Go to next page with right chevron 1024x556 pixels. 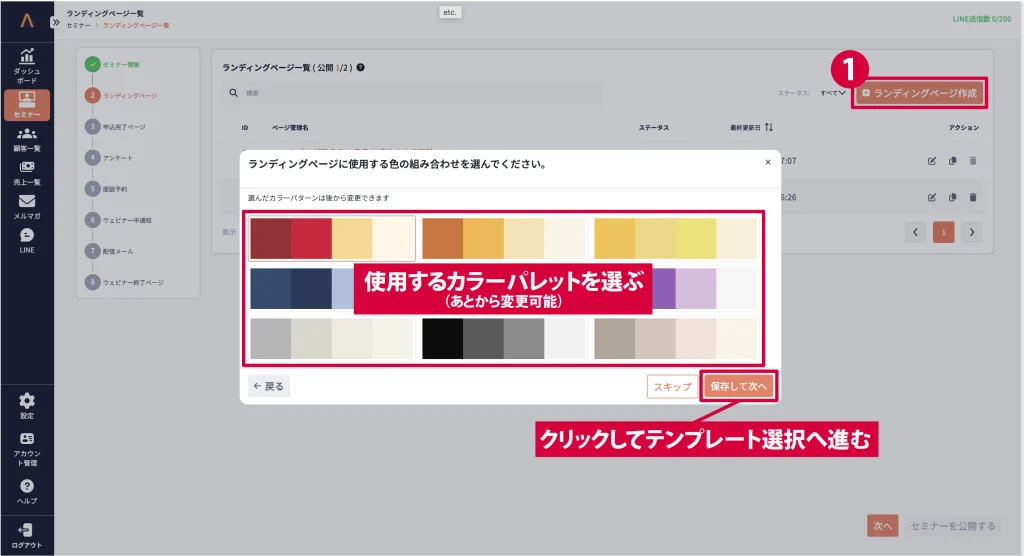click(971, 232)
